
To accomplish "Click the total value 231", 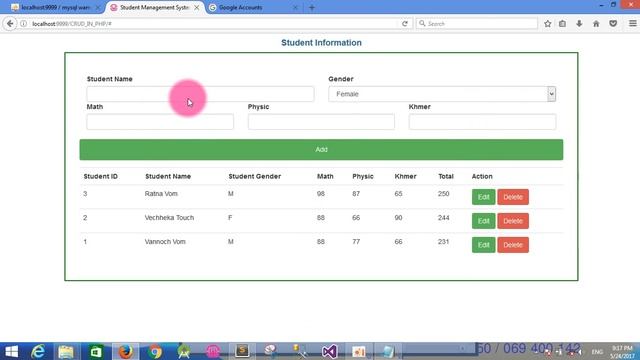I will [x=444, y=242].
